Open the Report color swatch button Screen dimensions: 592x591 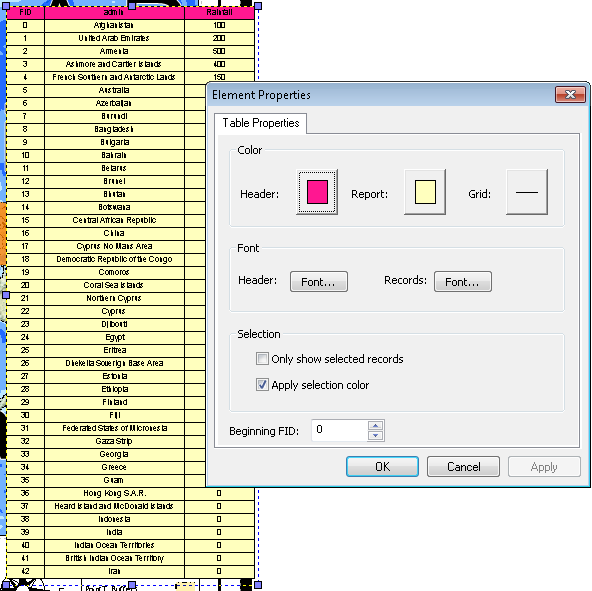tap(425, 192)
